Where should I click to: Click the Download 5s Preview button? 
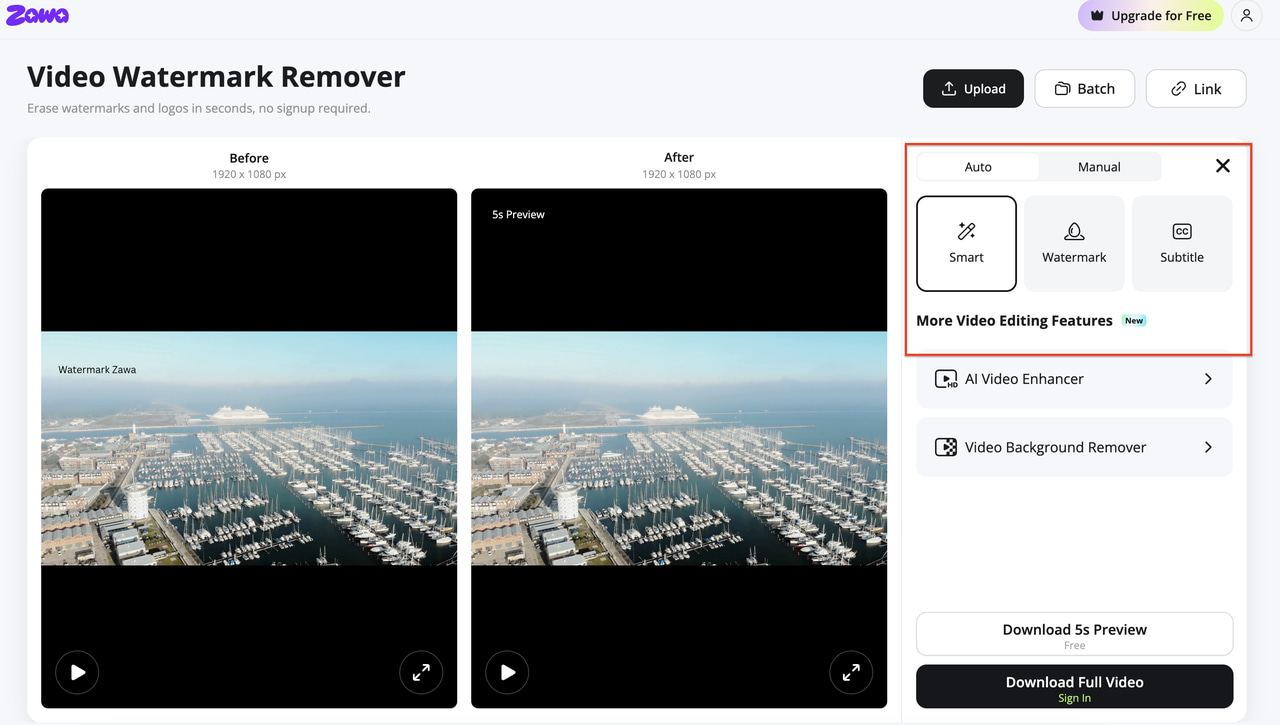pyautogui.click(x=1074, y=634)
